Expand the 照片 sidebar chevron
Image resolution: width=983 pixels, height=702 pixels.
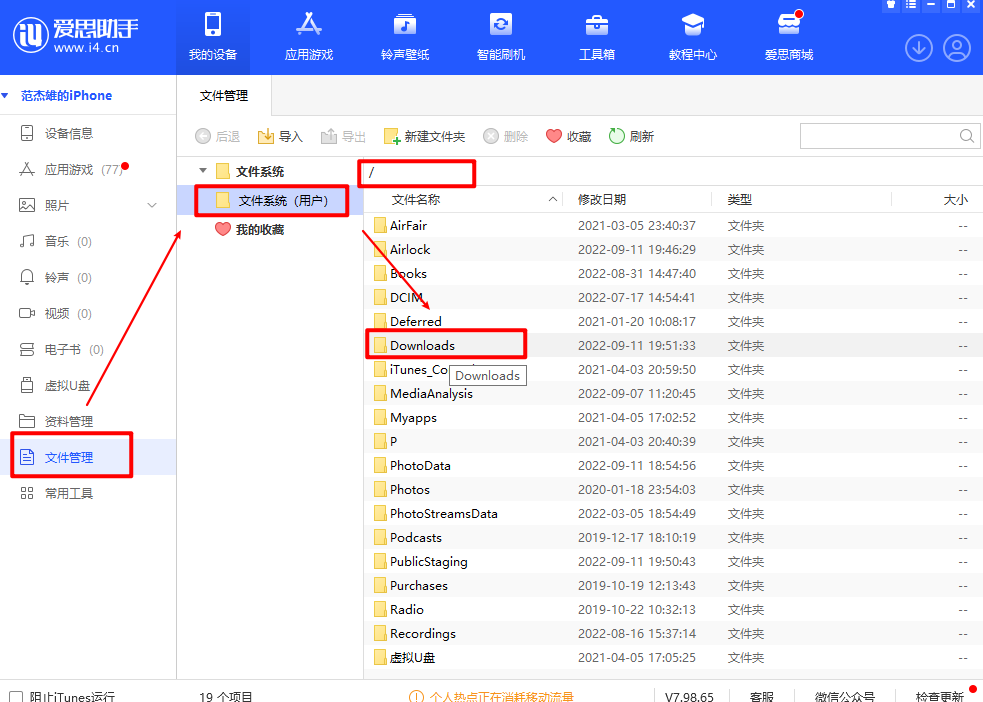[x=152, y=206]
